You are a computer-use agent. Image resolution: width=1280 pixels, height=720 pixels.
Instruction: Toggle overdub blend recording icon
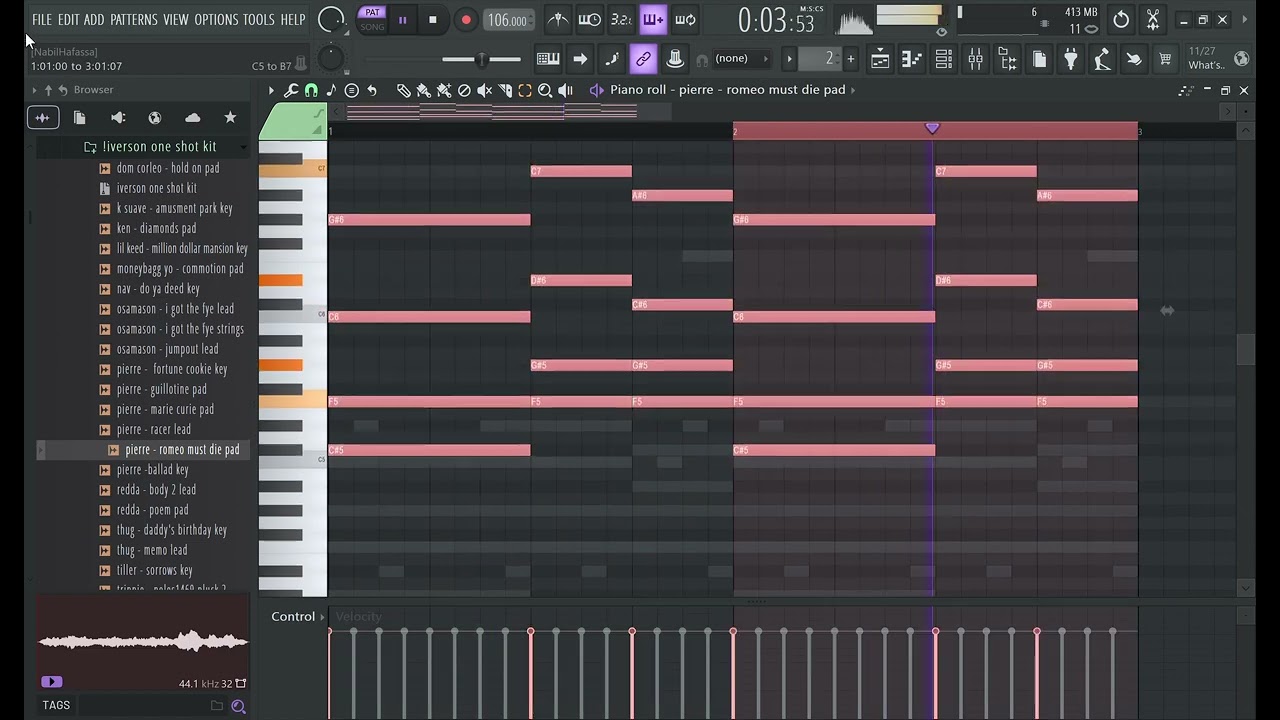tap(653, 19)
